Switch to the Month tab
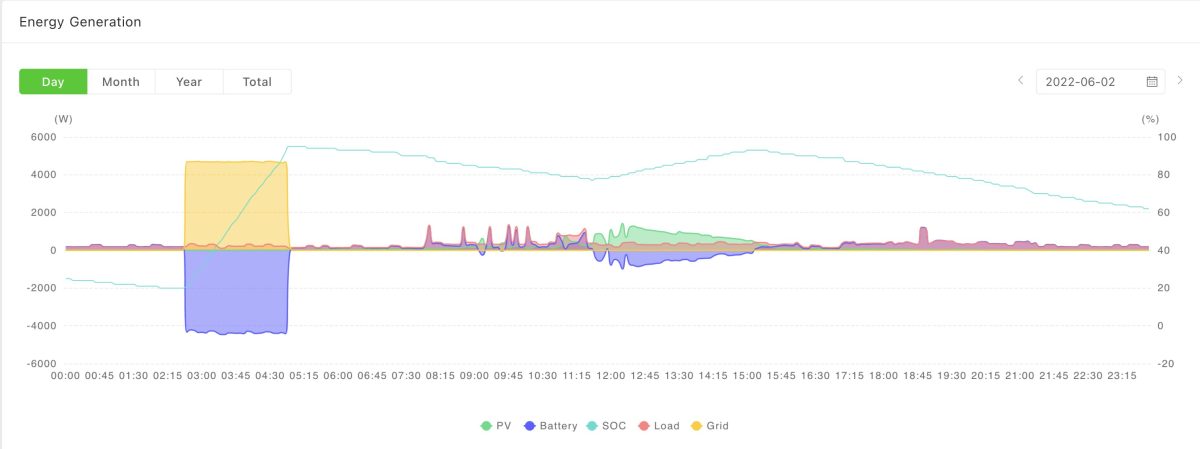The width and height of the screenshot is (1200, 449). 121,82
